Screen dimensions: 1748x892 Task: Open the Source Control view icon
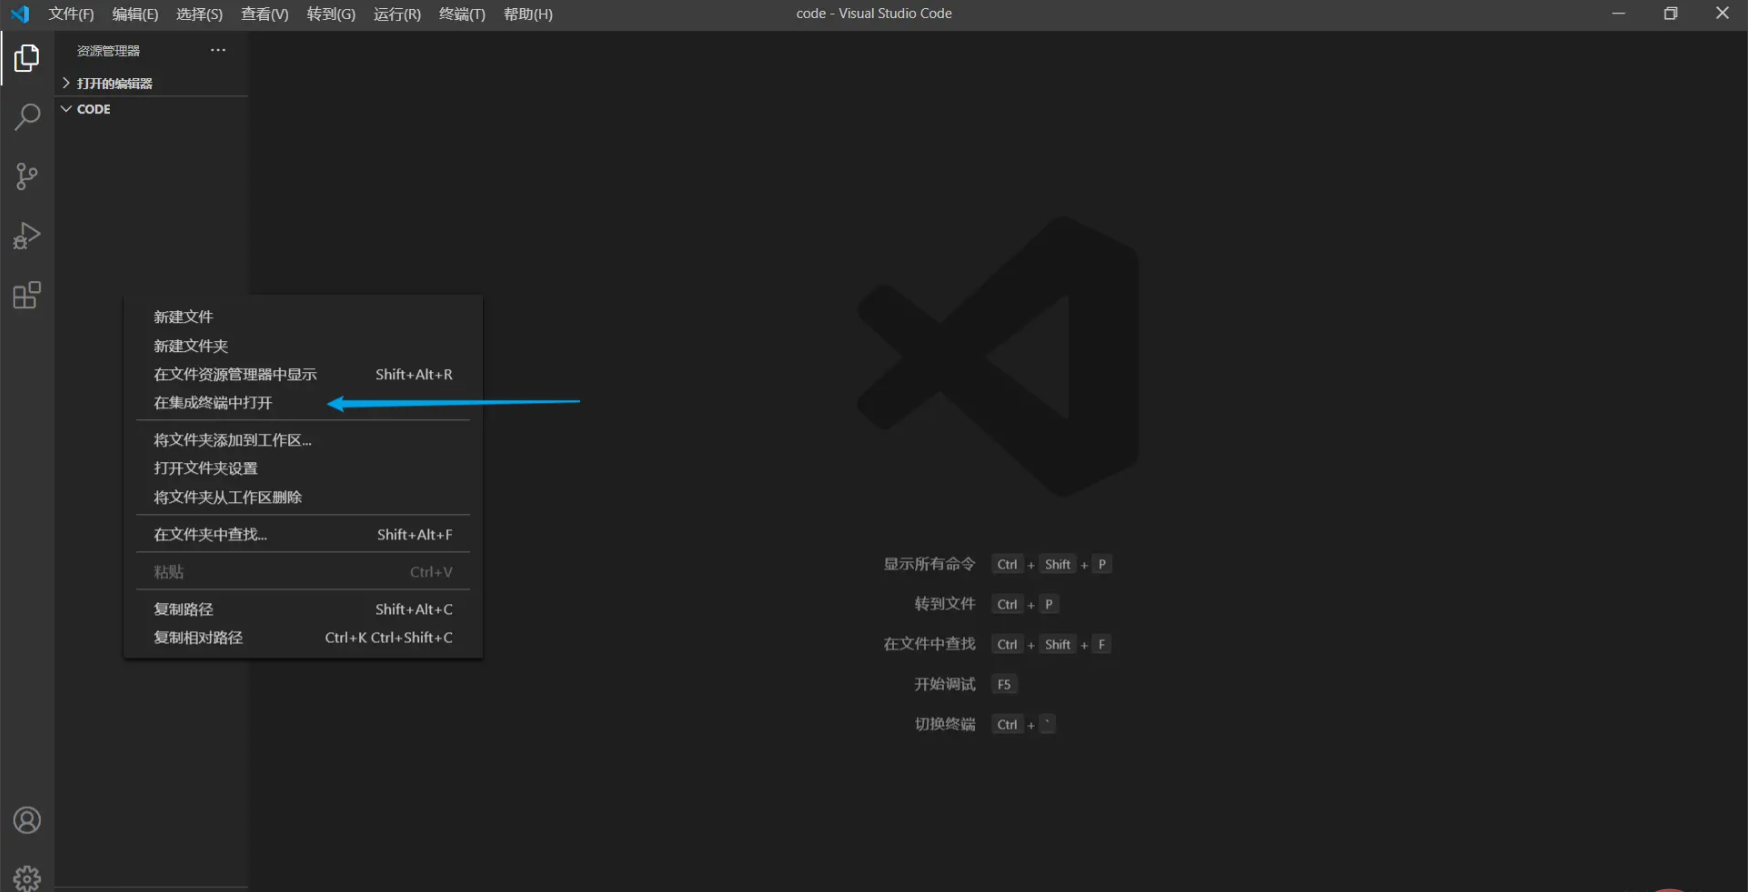(27, 177)
